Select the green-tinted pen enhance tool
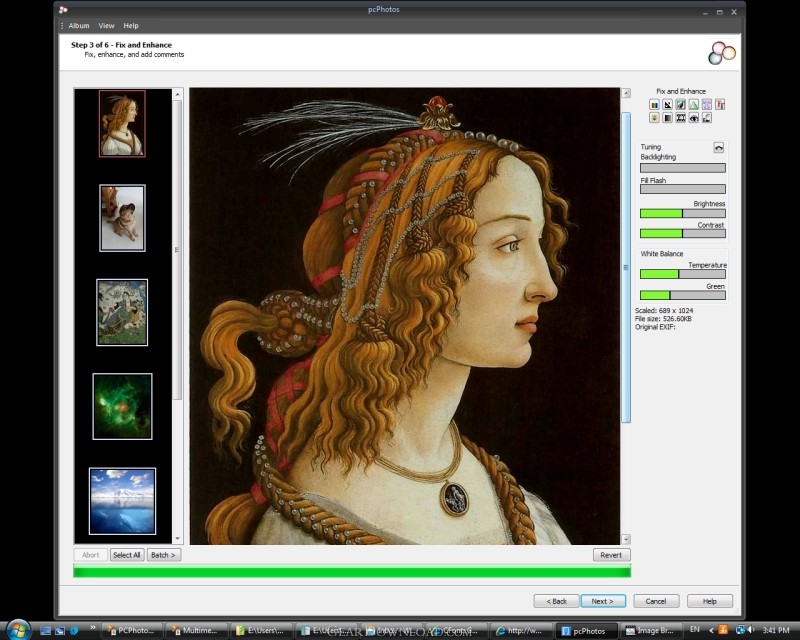The height and width of the screenshot is (640, 800). click(681, 105)
